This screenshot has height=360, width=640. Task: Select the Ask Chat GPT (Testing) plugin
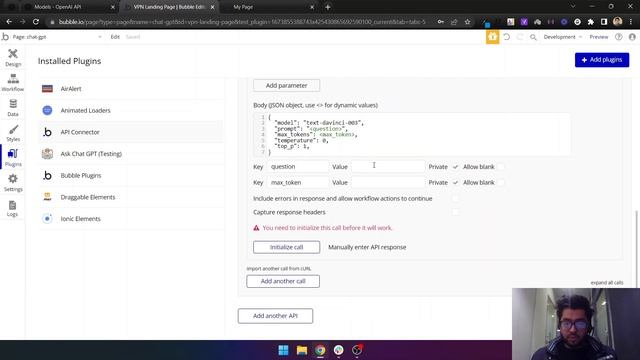(x=131, y=153)
